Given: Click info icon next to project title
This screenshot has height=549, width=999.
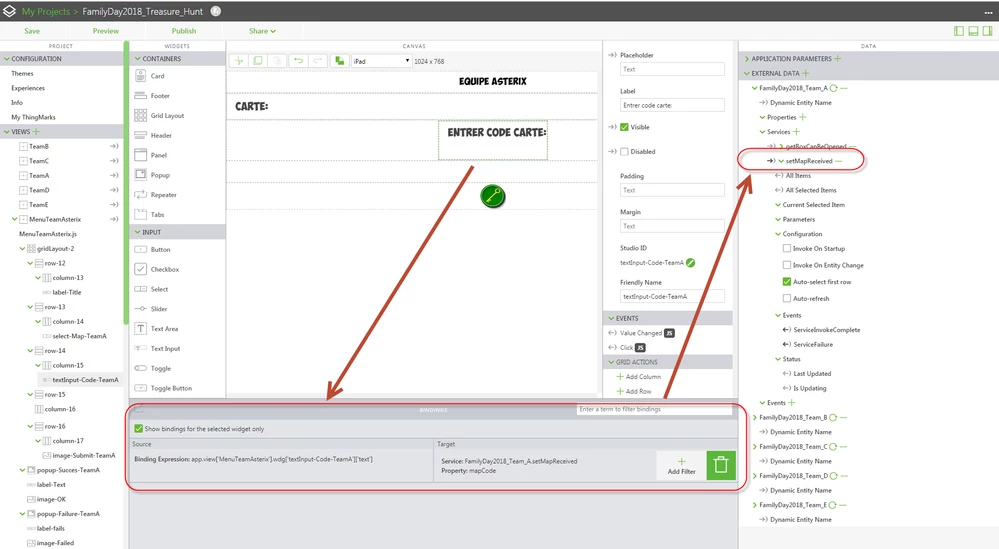Looking at the screenshot, I should coord(216,11).
